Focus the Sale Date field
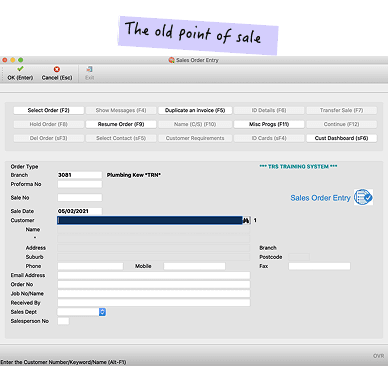Image resolution: width=388 pixels, height=366 pixels. coord(80,211)
